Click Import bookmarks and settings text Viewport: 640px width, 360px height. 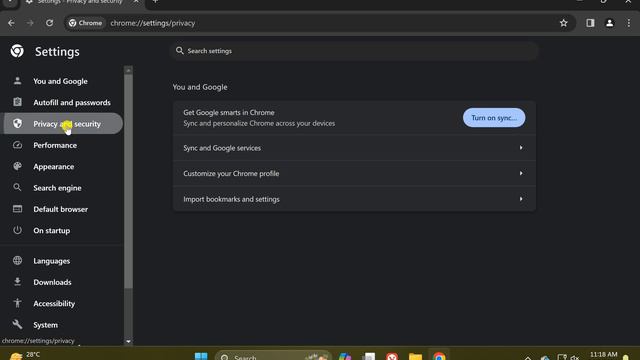(x=231, y=199)
